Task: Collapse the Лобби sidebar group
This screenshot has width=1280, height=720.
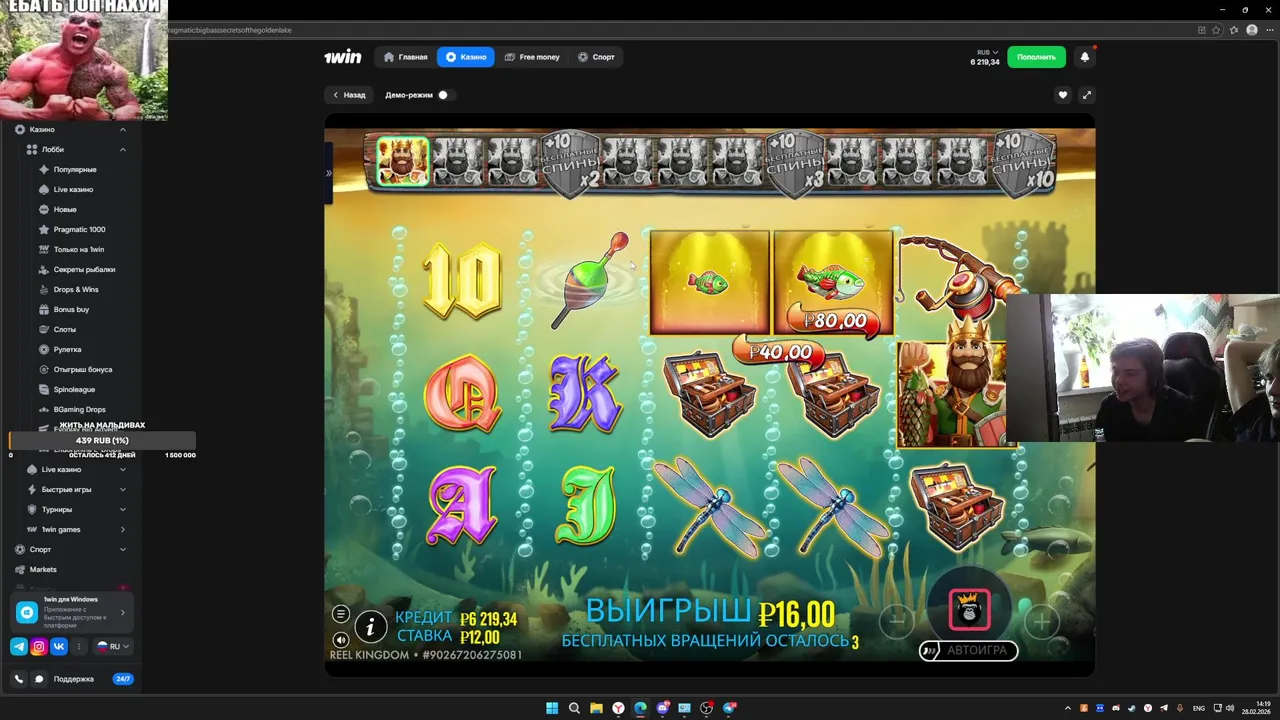Action: [123, 149]
